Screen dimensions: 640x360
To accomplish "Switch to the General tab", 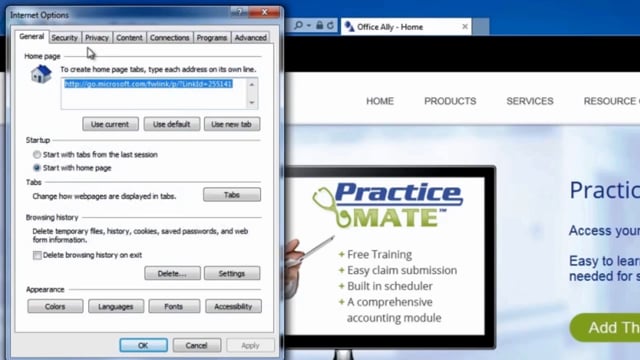I will [x=31, y=36].
